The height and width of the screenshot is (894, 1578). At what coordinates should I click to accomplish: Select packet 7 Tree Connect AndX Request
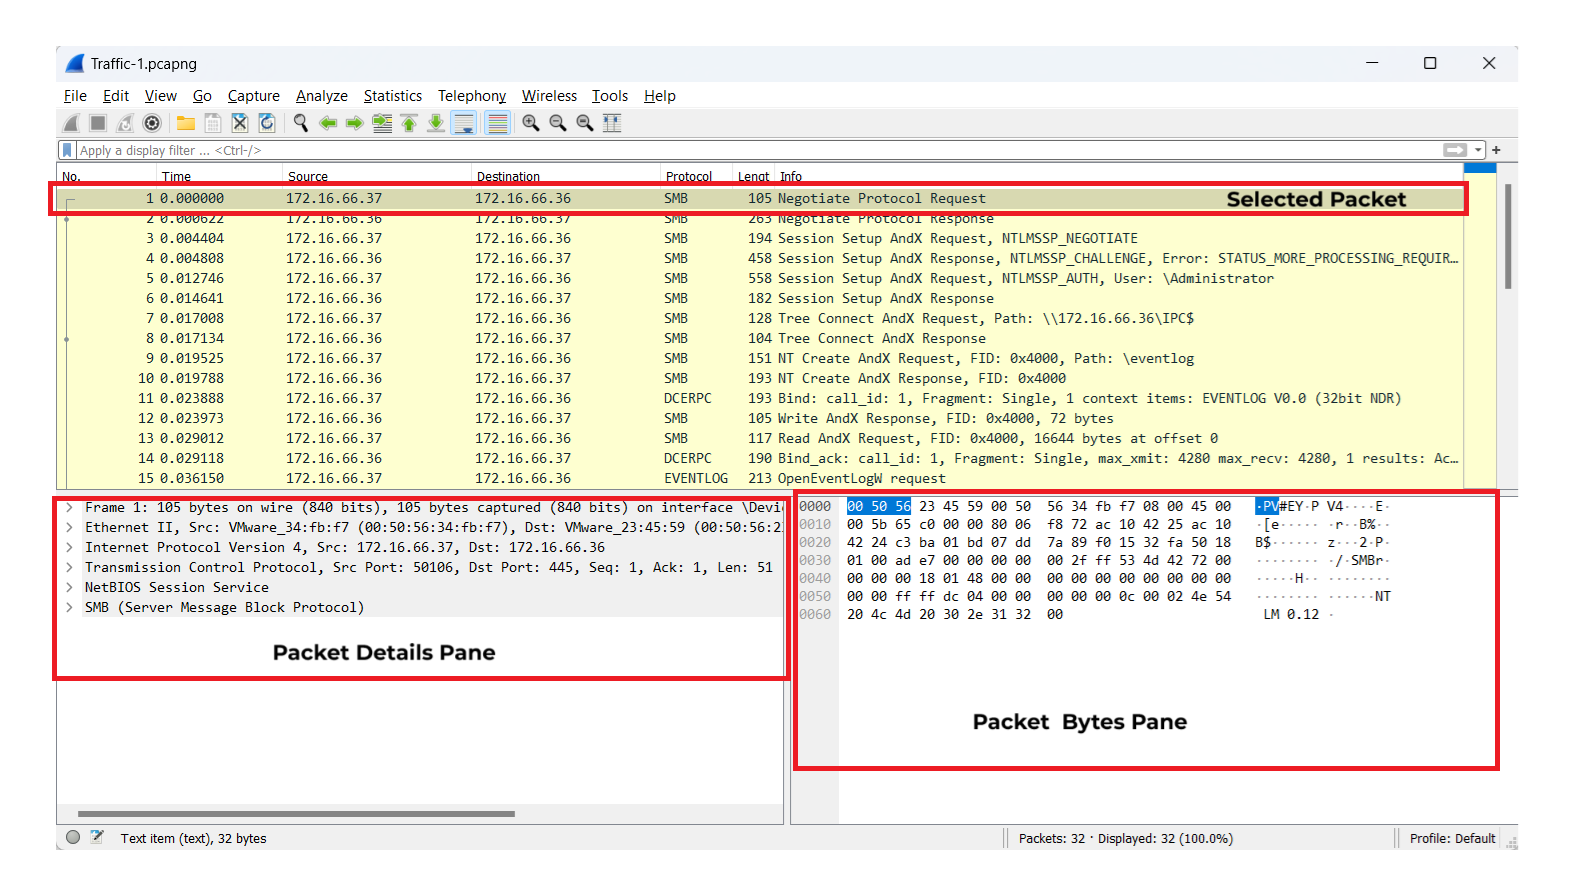point(762,318)
